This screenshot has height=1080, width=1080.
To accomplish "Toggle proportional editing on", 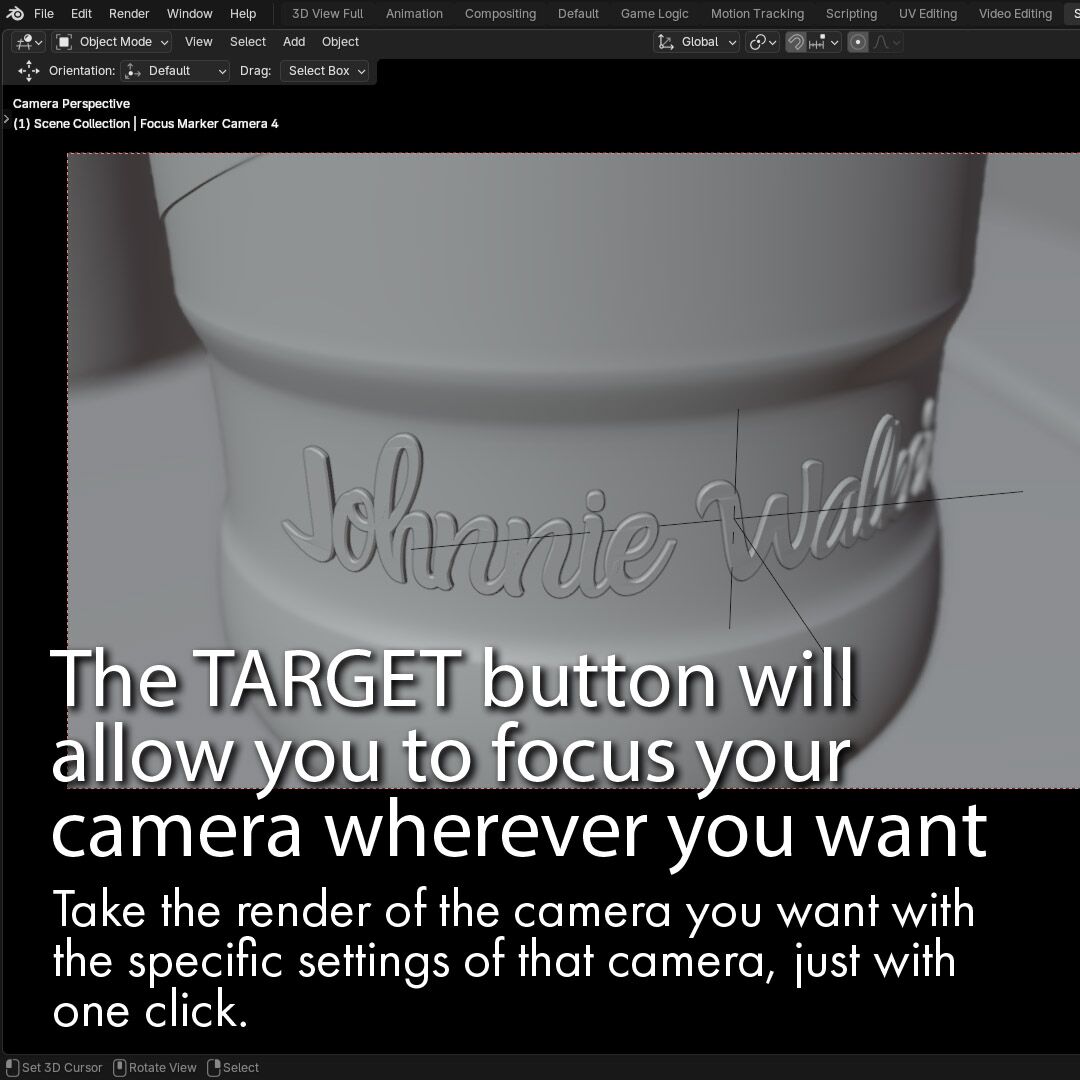I will (x=858, y=42).
